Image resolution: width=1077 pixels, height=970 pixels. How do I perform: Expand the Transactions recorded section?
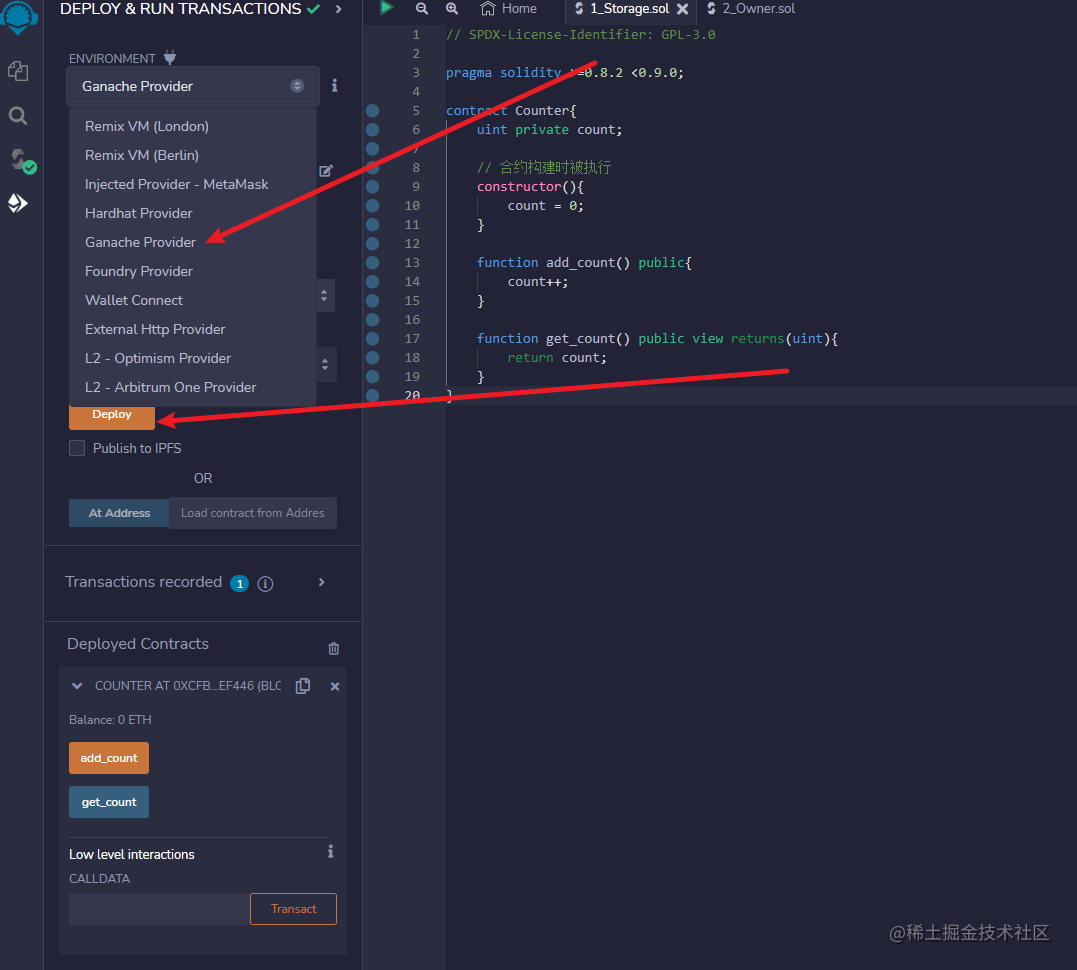click(321, 582)
